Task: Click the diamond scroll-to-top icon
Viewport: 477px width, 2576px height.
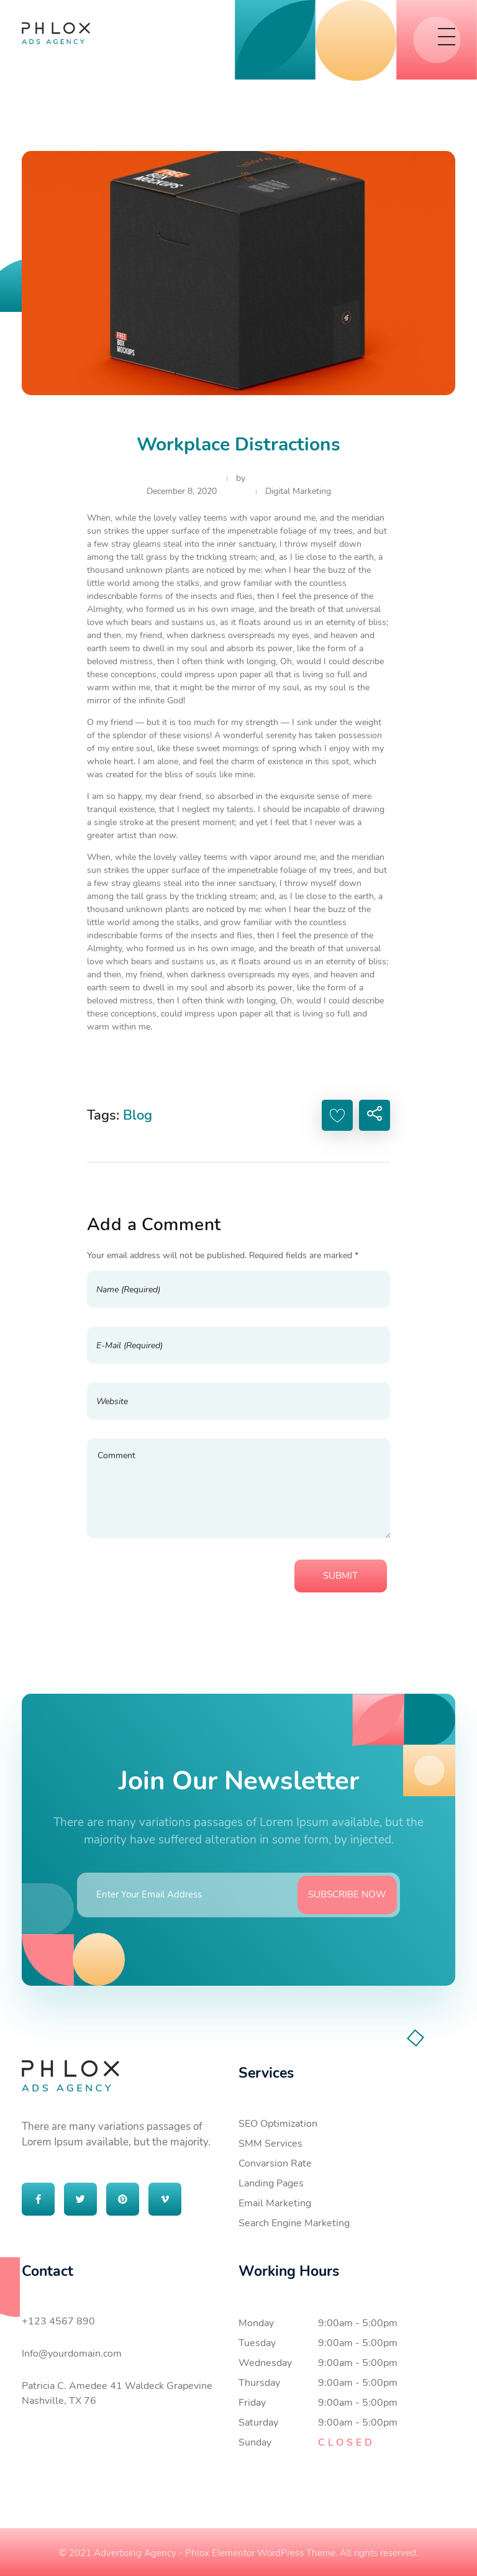Action: tap(416, 2038)
